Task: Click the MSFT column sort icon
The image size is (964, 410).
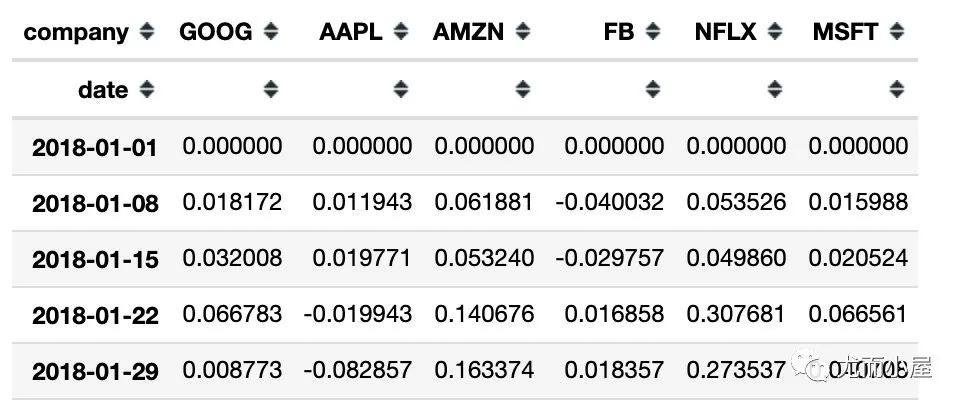Action: 895,32
